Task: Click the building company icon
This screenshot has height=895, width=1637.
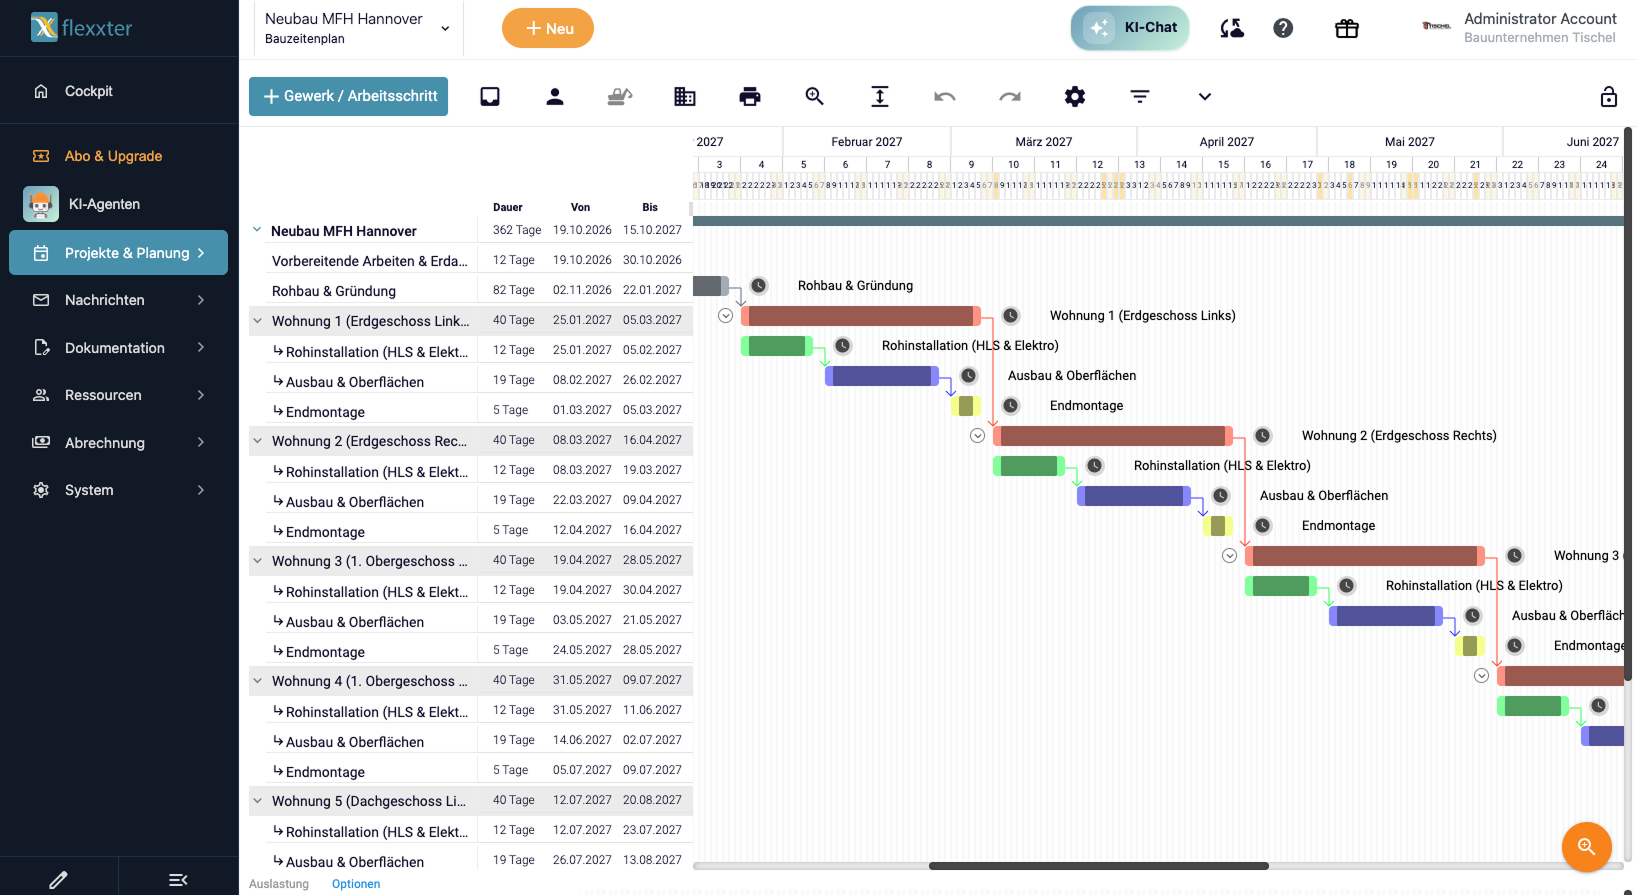Action: (685, 96)
